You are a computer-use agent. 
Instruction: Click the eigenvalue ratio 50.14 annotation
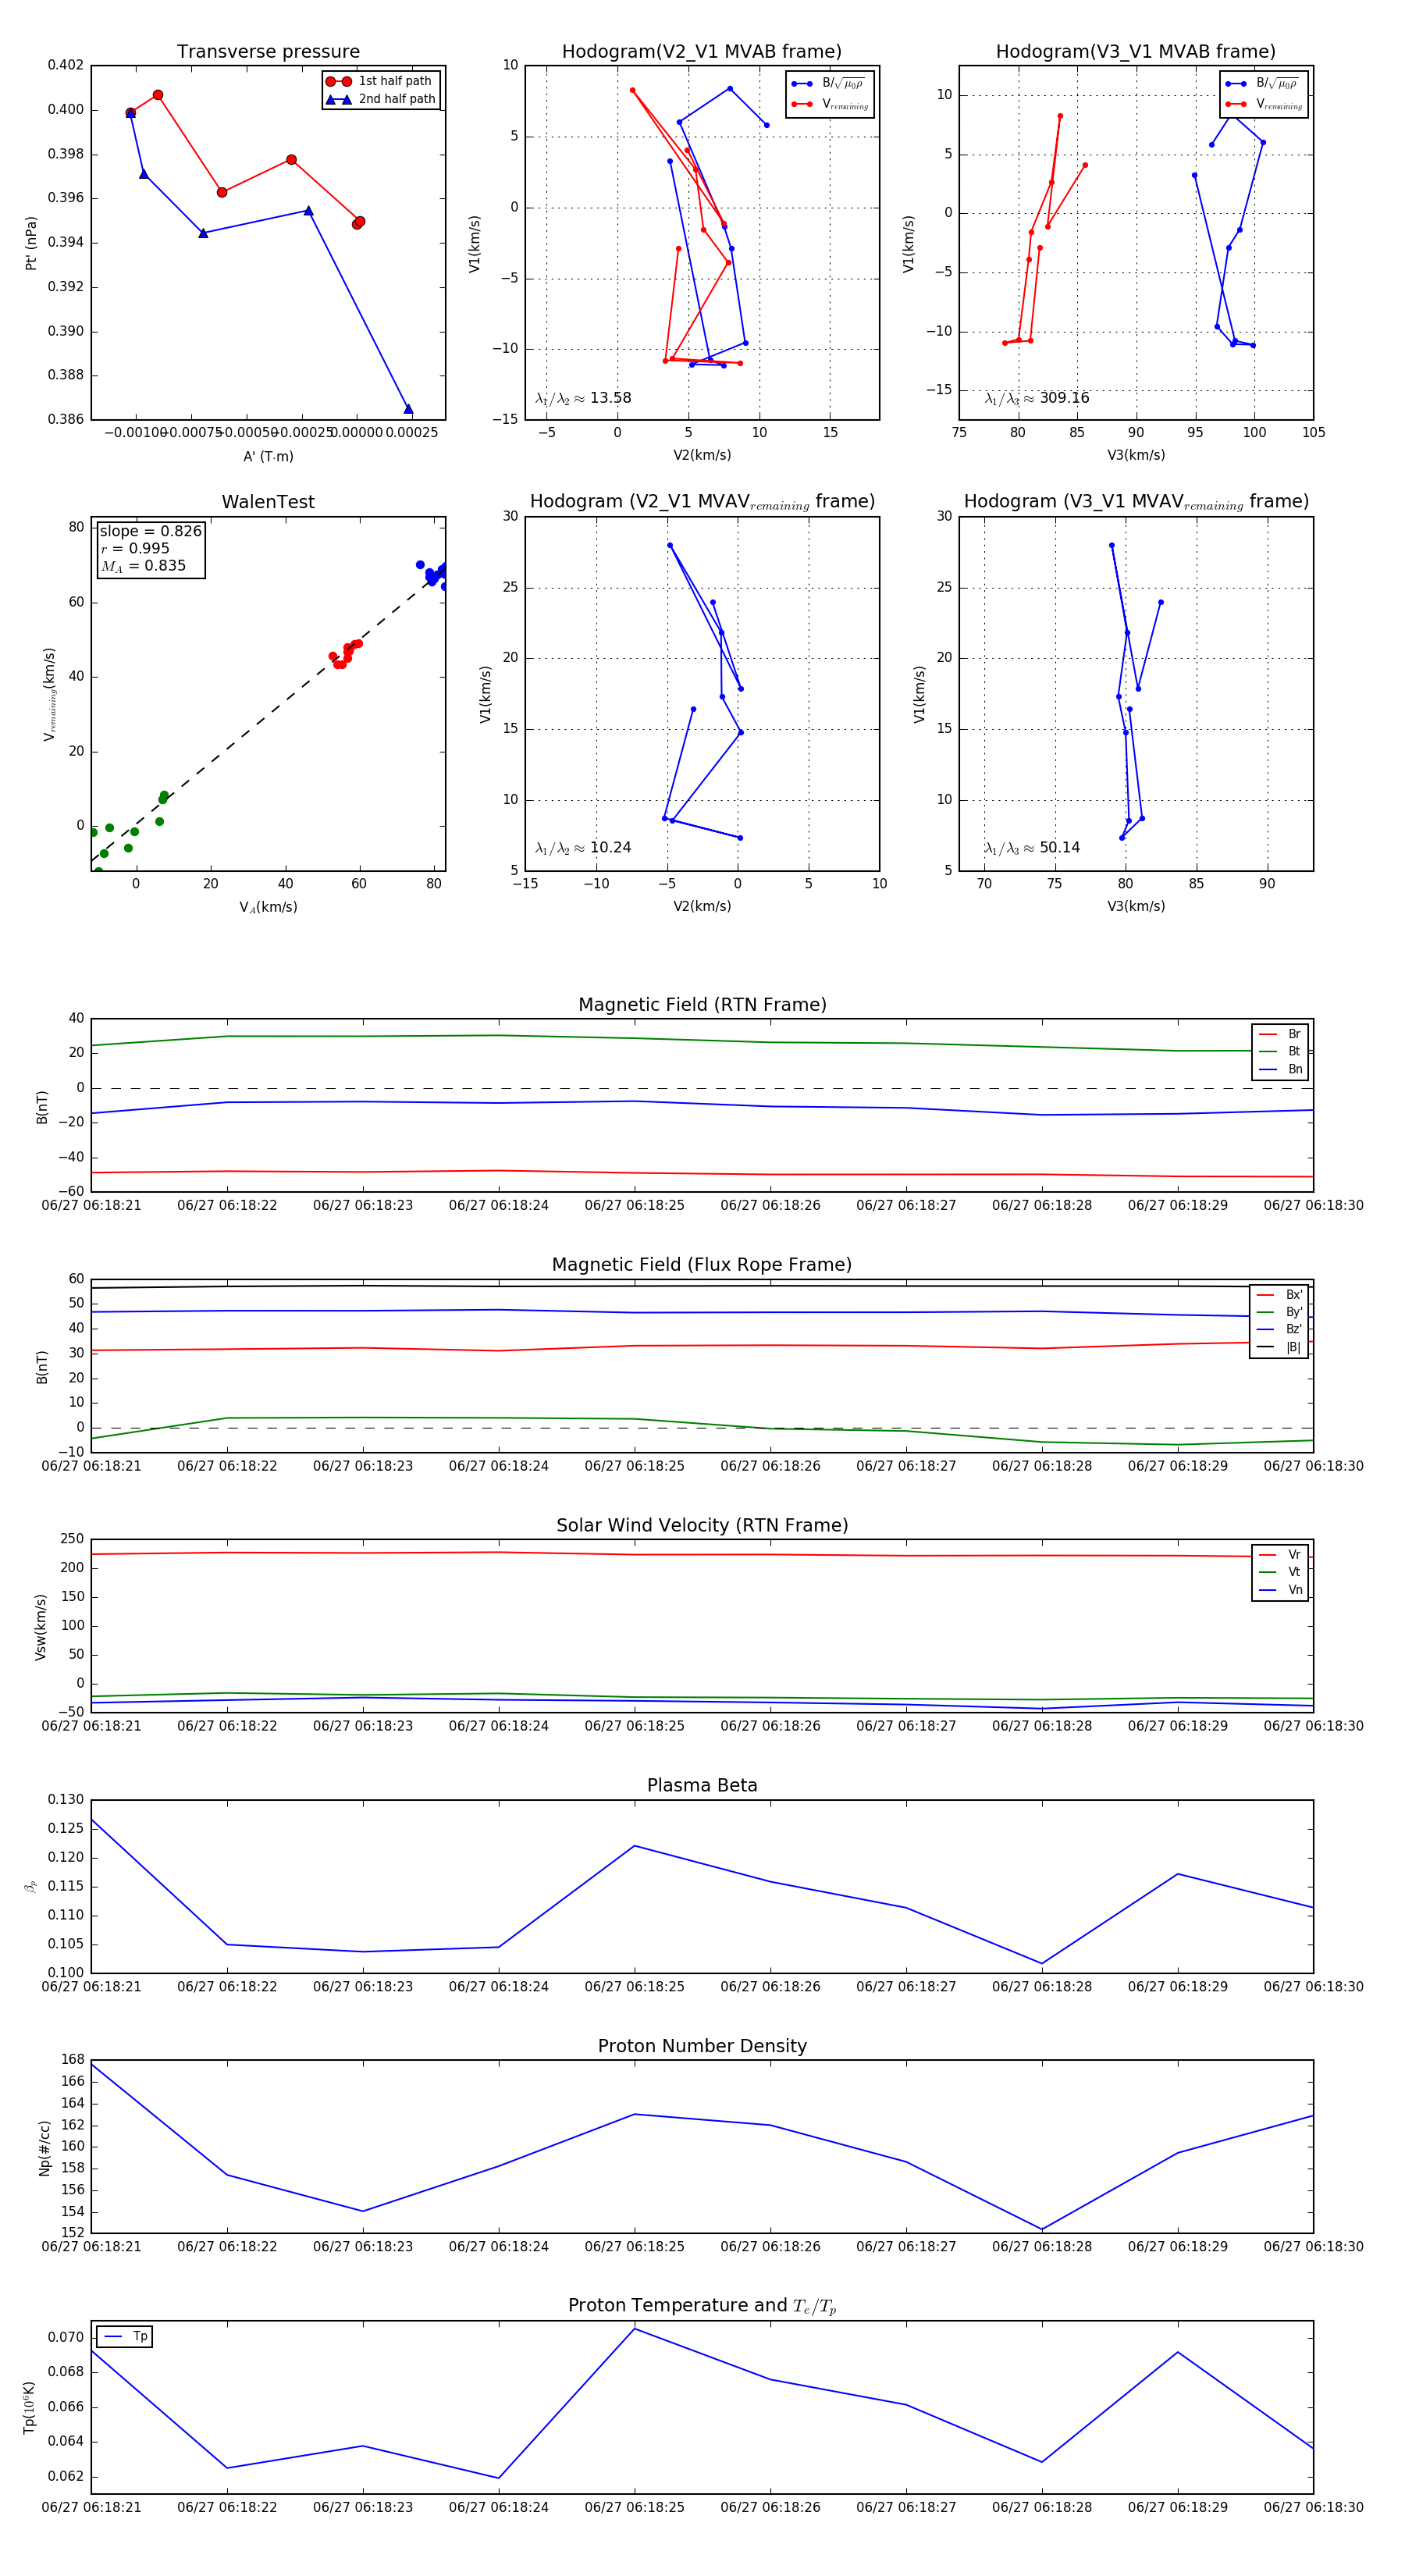[x=1032, y=848]
